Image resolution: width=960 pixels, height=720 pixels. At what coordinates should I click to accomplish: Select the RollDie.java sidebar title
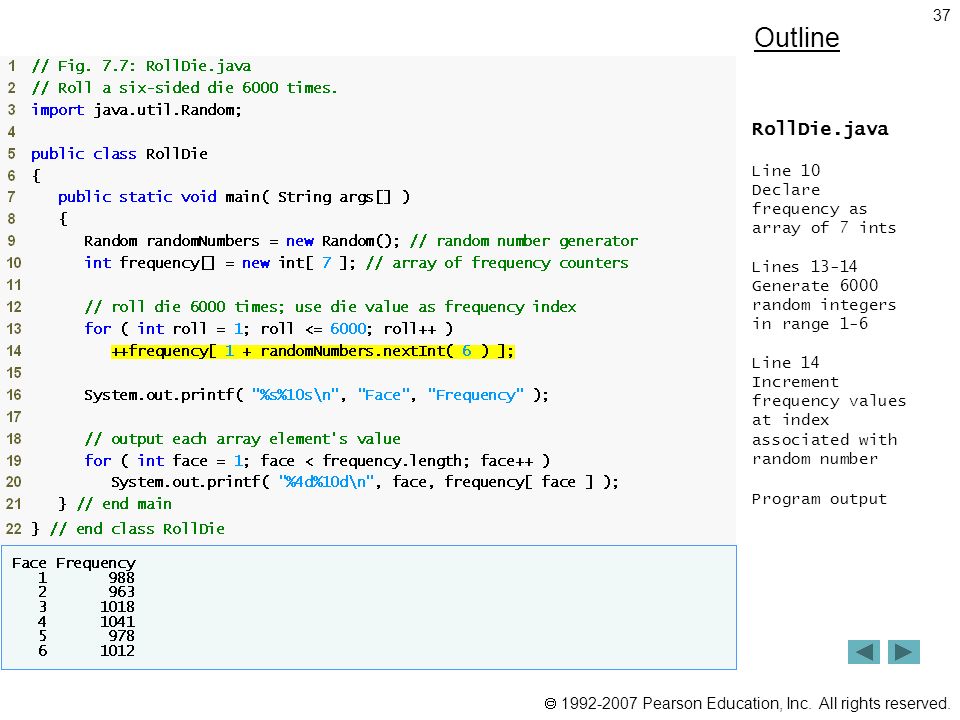820,129
